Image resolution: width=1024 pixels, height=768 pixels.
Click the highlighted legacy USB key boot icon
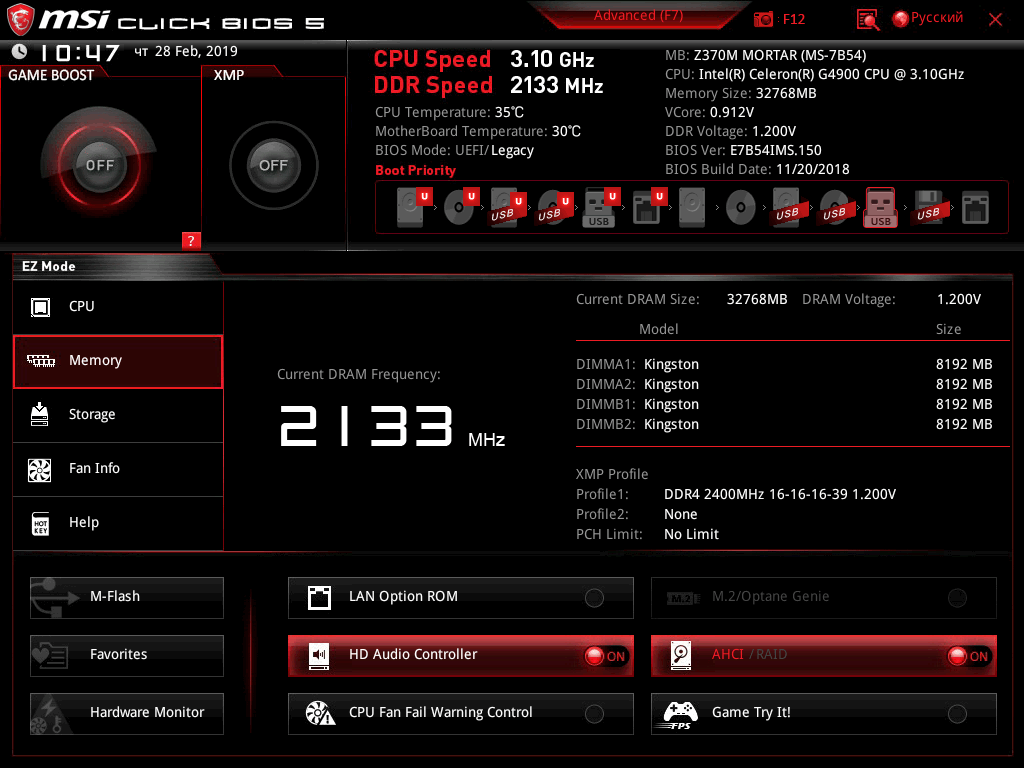pyautogui.click(x=881, y=208)
